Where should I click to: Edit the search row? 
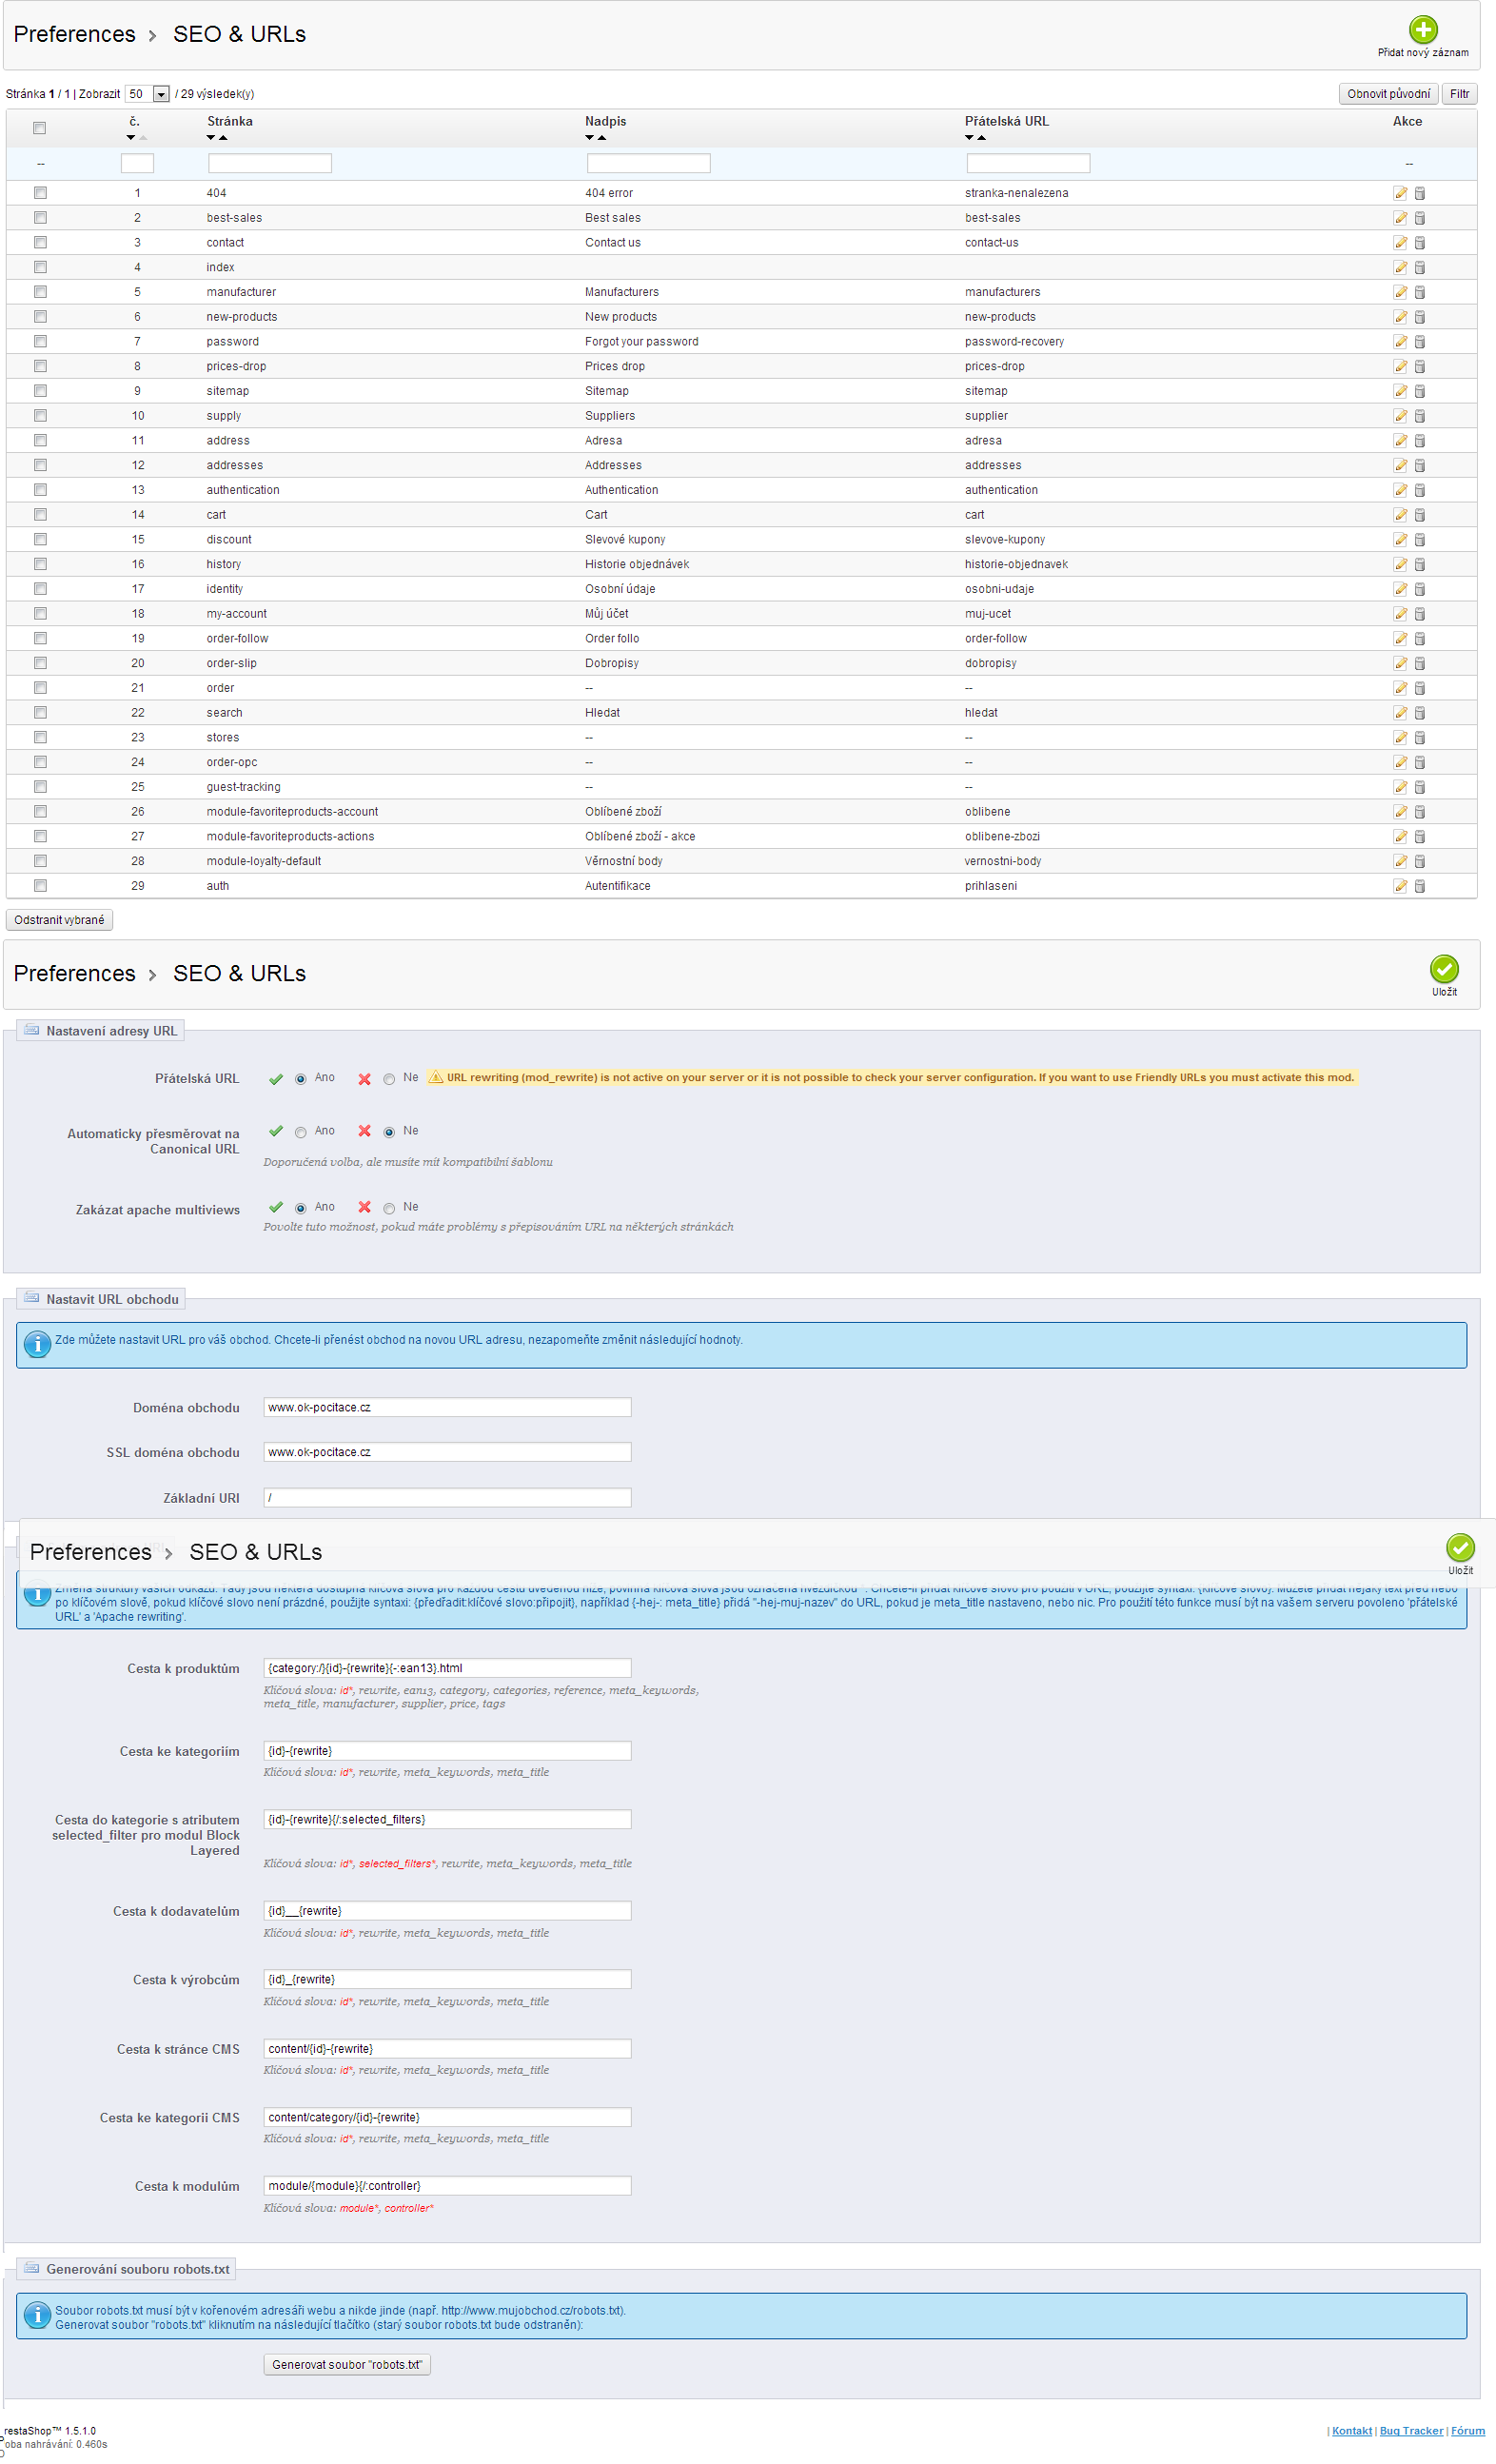(1400, 713)
